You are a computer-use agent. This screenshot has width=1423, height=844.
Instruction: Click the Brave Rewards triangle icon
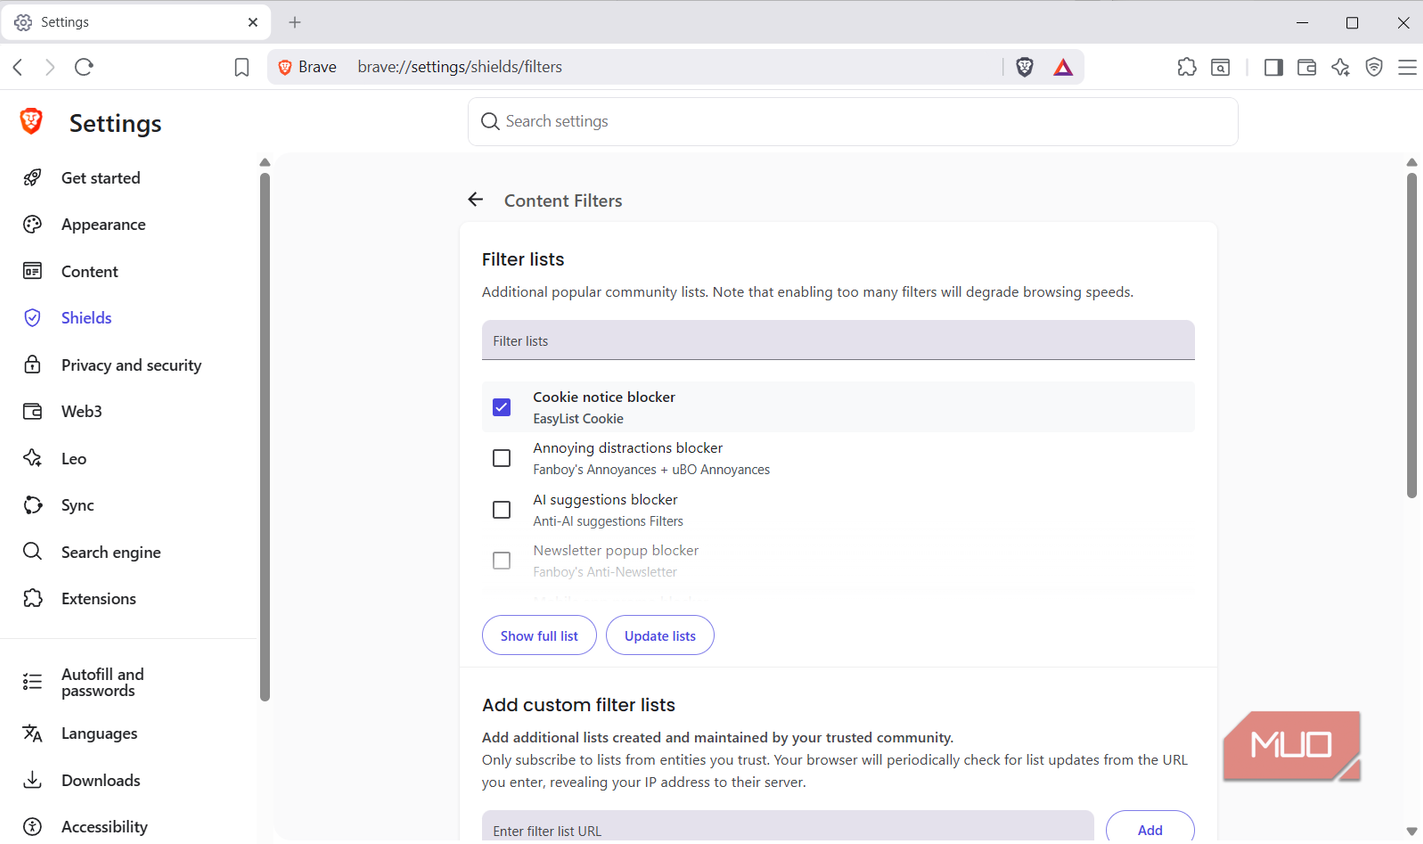(x=1063, y=67)
